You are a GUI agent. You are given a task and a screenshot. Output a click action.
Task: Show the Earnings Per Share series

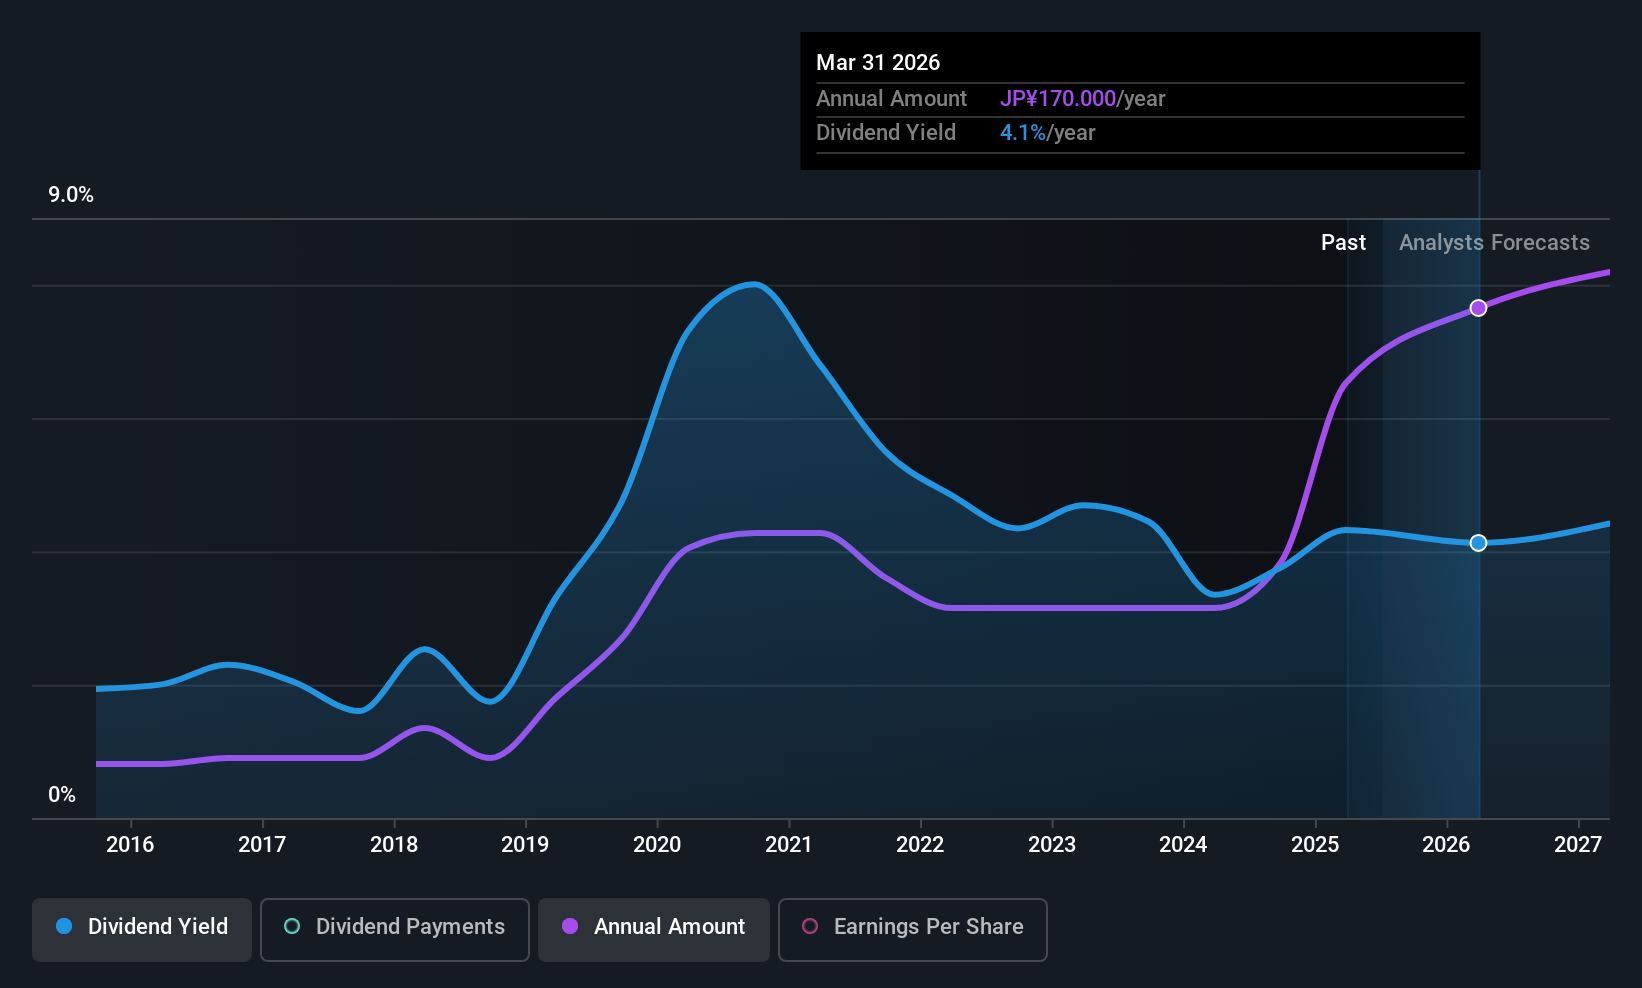[x=913, y=930]
